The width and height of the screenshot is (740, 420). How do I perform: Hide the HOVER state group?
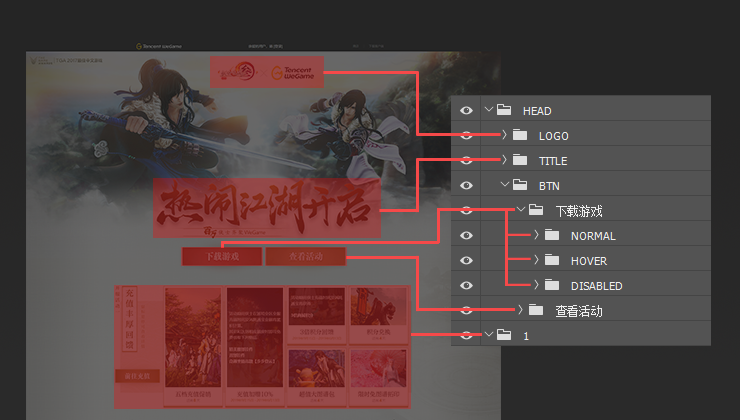466,260
